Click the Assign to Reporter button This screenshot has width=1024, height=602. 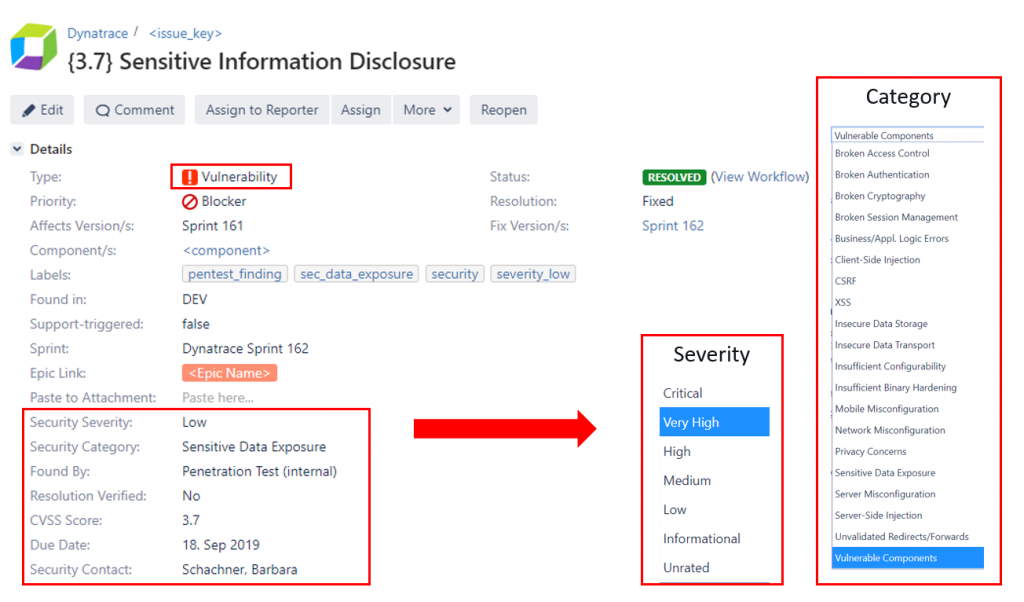click(x=261, y=110)
